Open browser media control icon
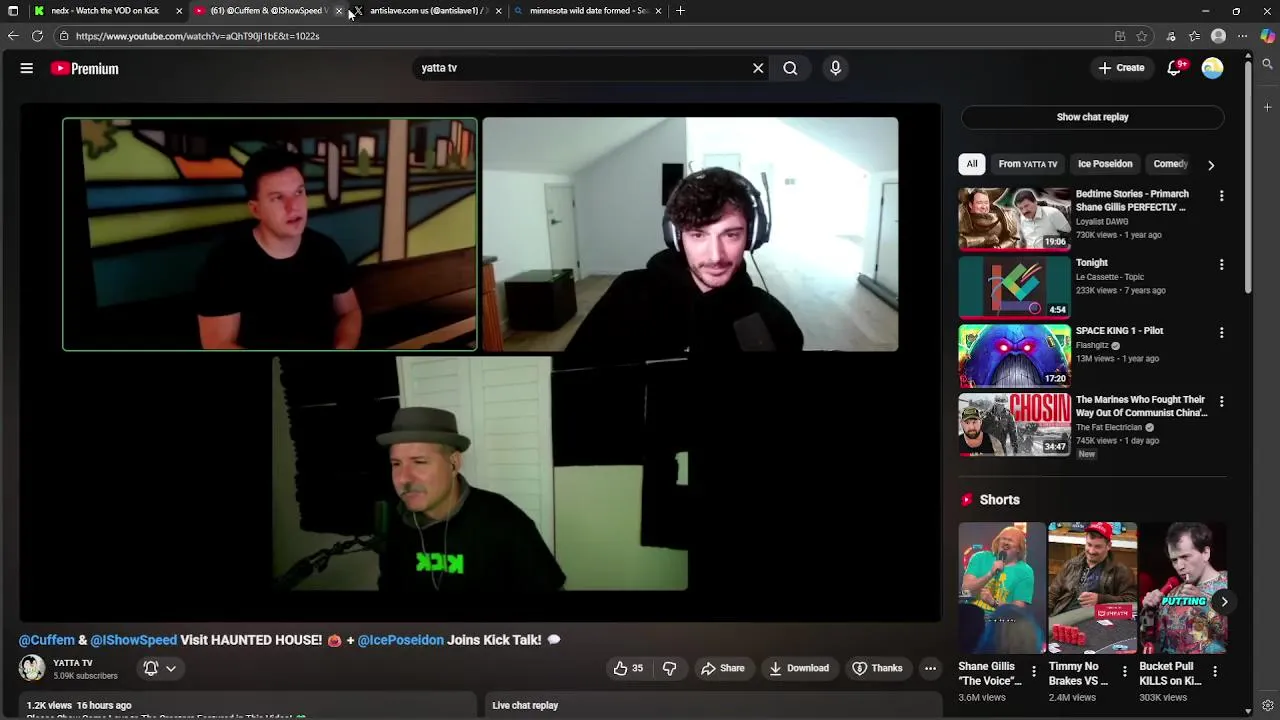The image size is (1280, 720). click(x=1171, y=36)
